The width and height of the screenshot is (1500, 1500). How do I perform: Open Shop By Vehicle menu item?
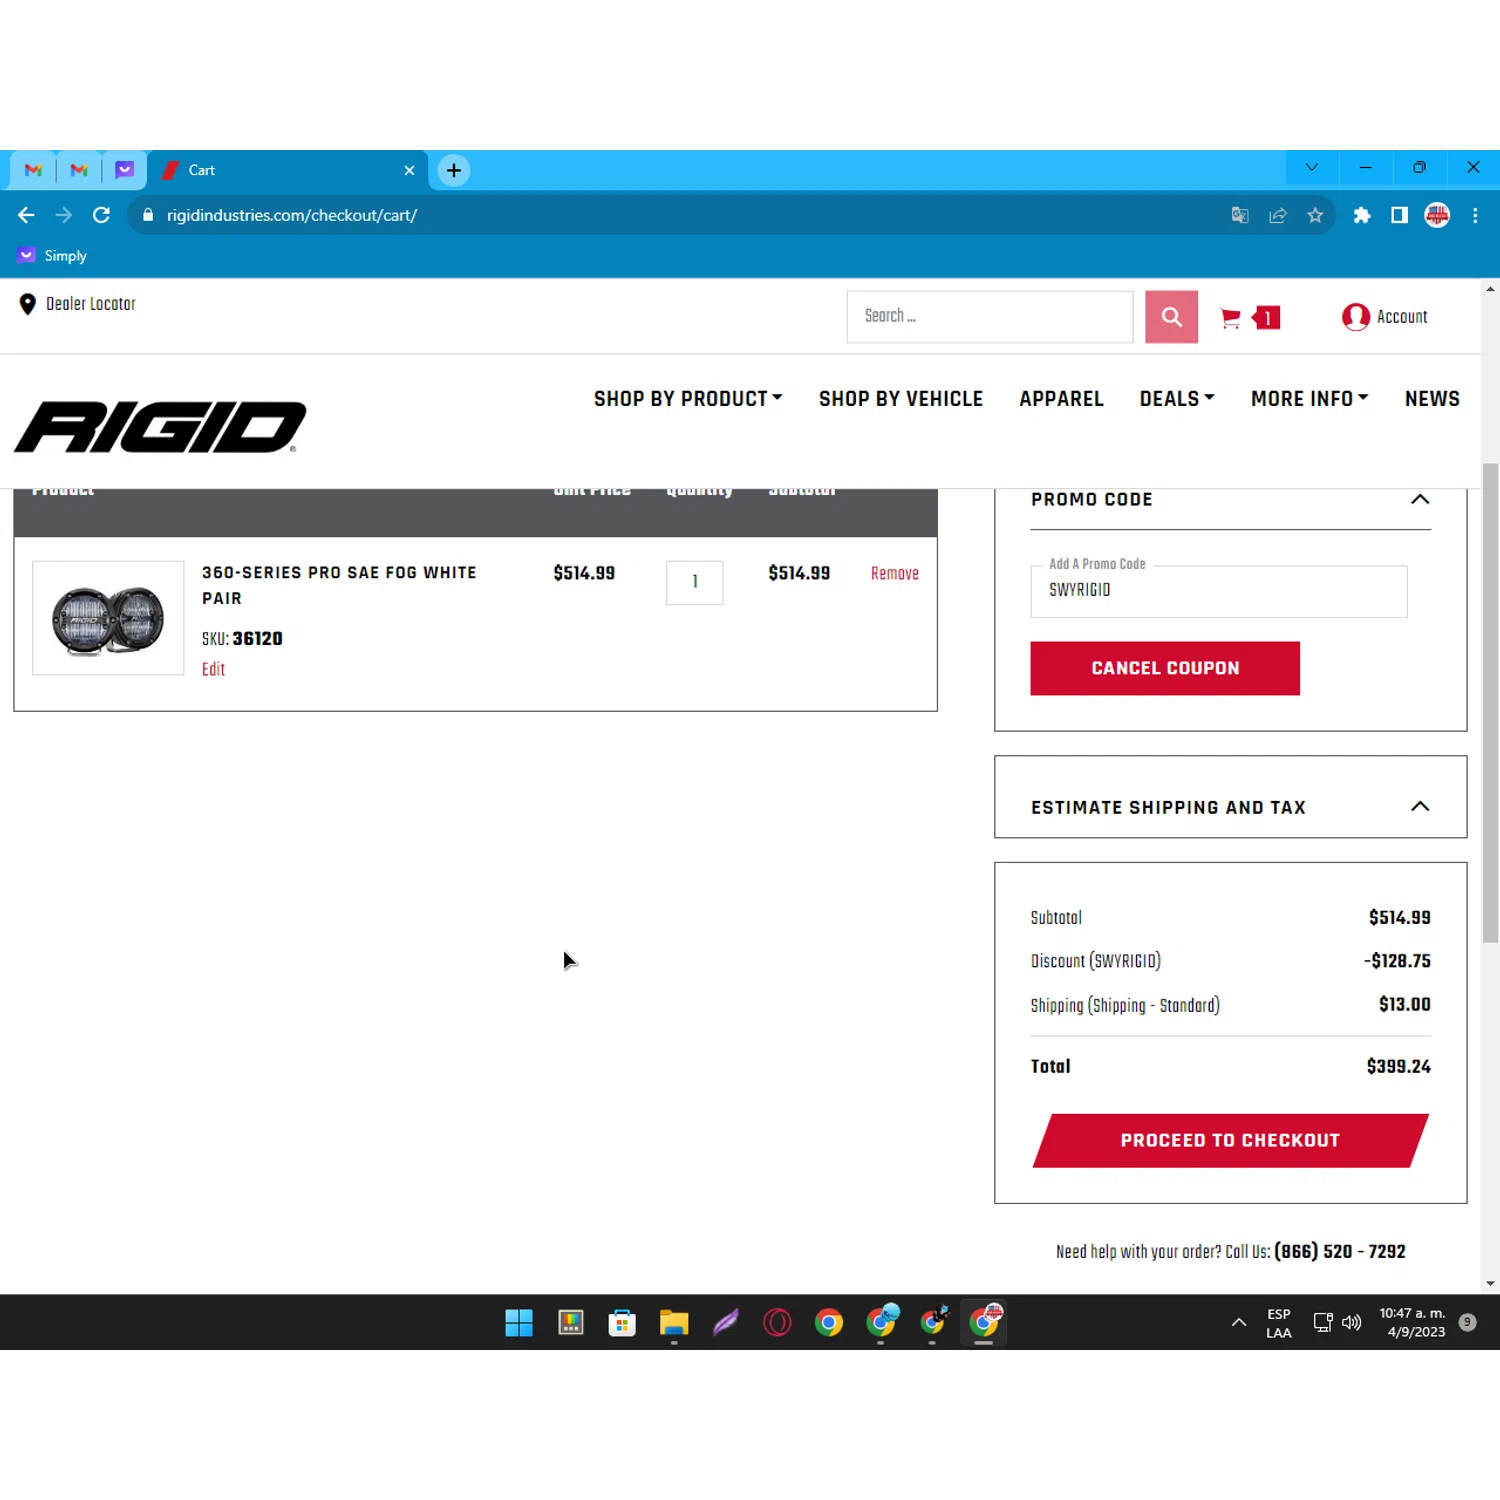pyautogui.click(x=901, y=399)
